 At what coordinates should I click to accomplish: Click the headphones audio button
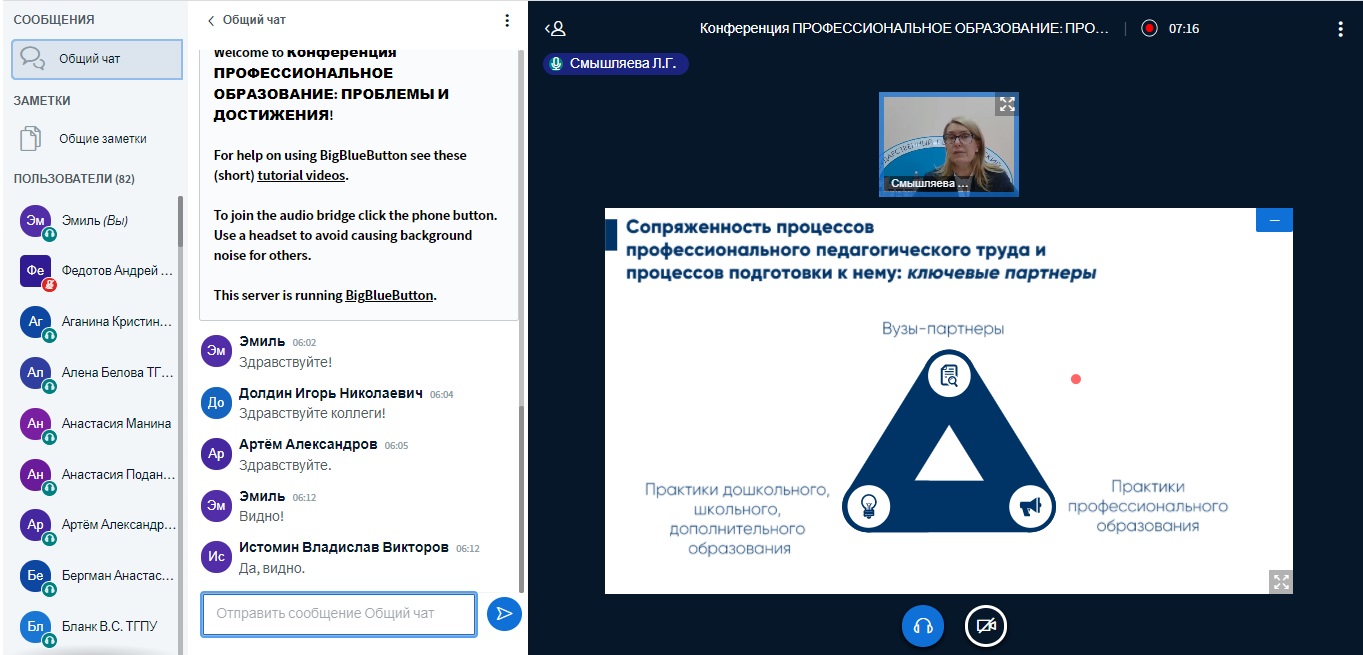tap(923, 626)
